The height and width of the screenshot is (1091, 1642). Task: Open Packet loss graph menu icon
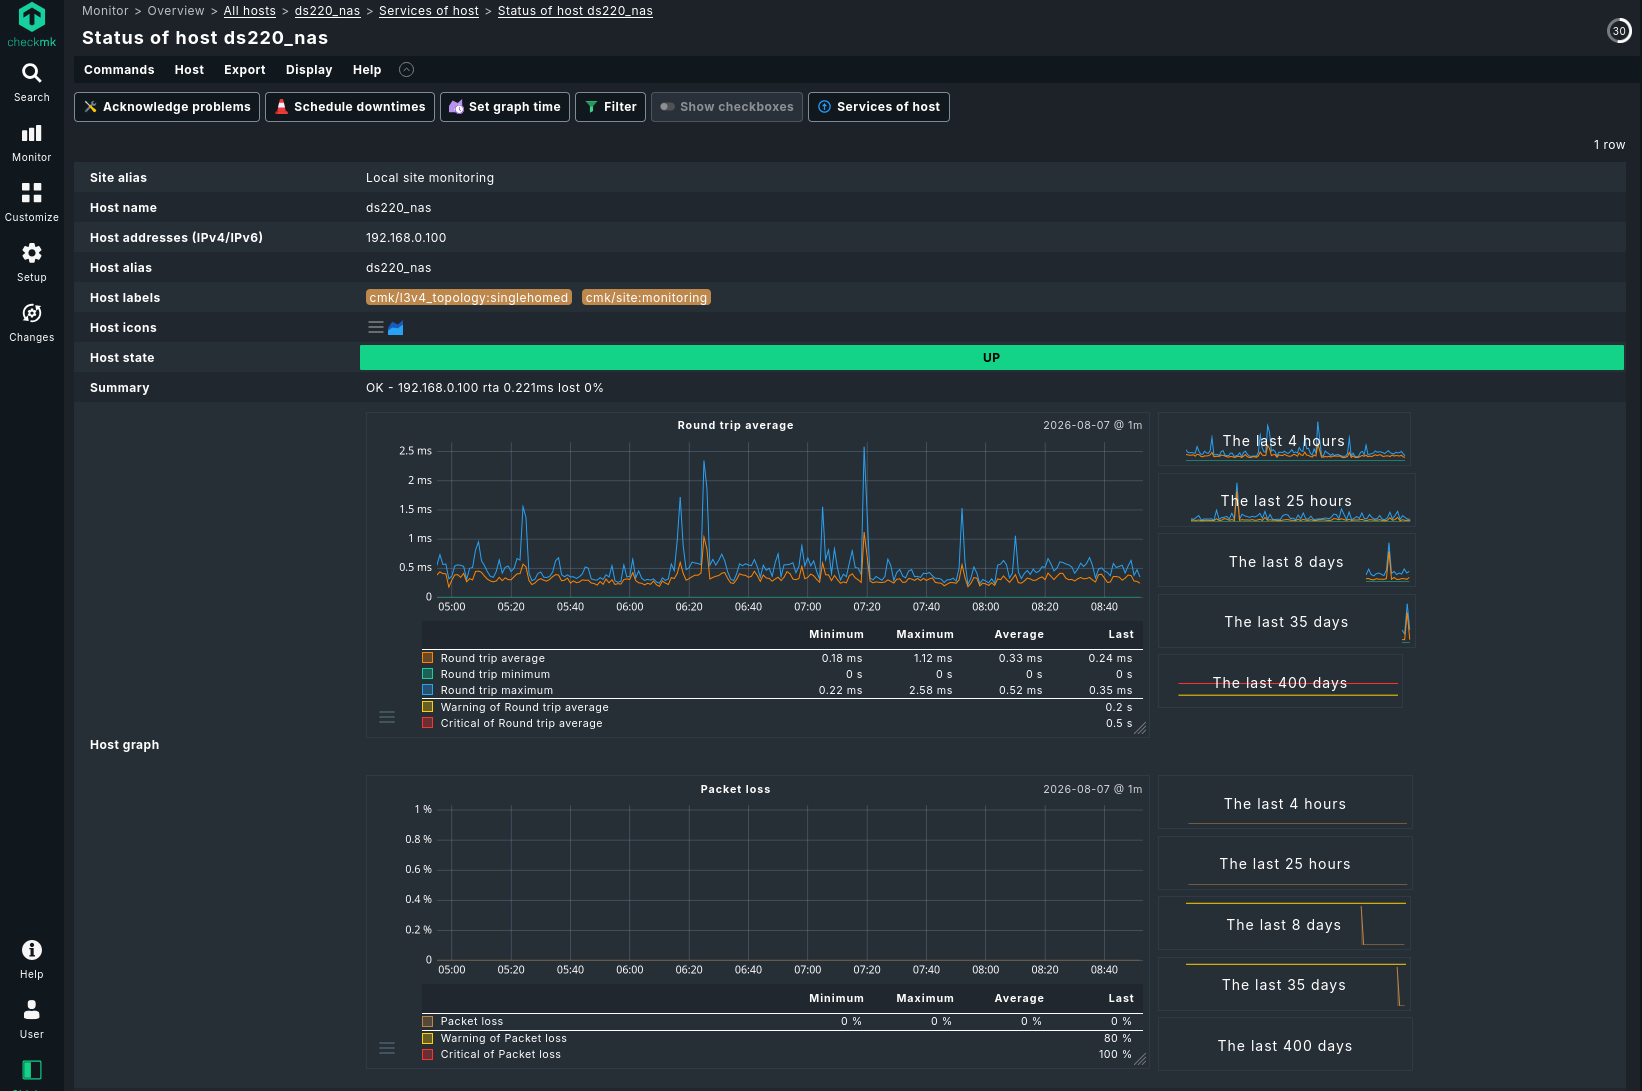[x=387, y=1048]
